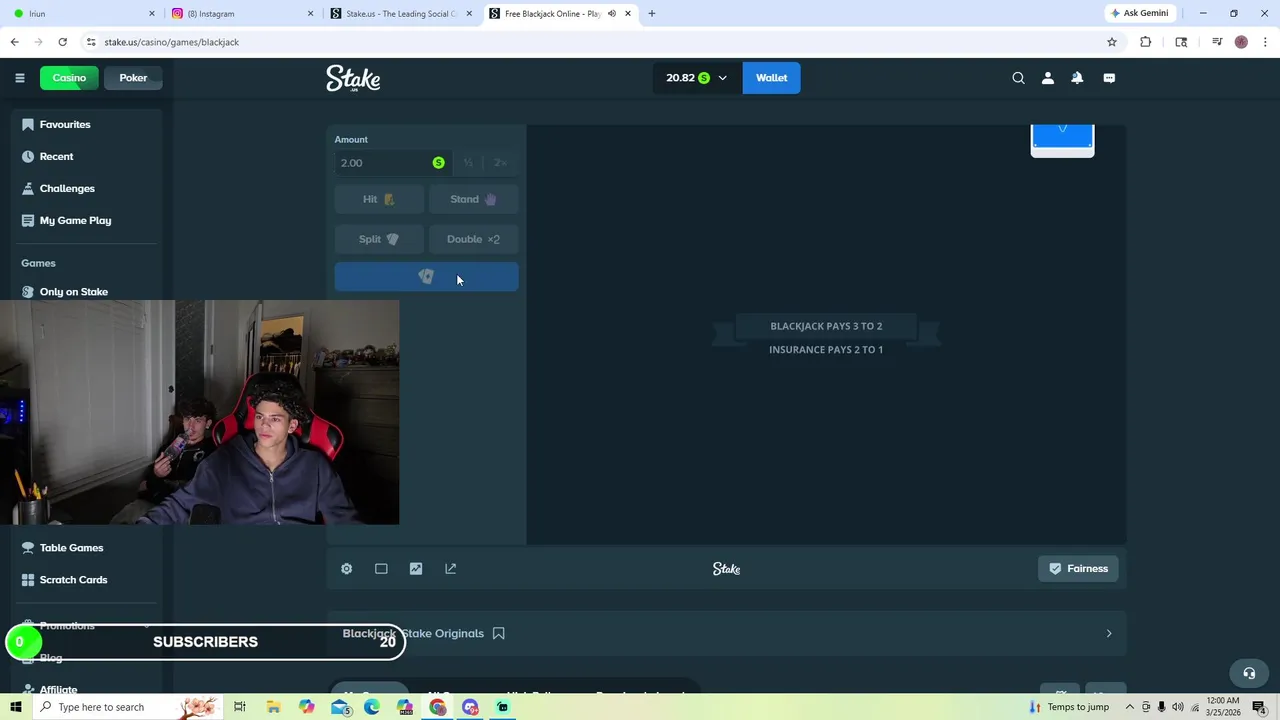Open the 20.82 balance currency dropdown

(x=697, y=78)
